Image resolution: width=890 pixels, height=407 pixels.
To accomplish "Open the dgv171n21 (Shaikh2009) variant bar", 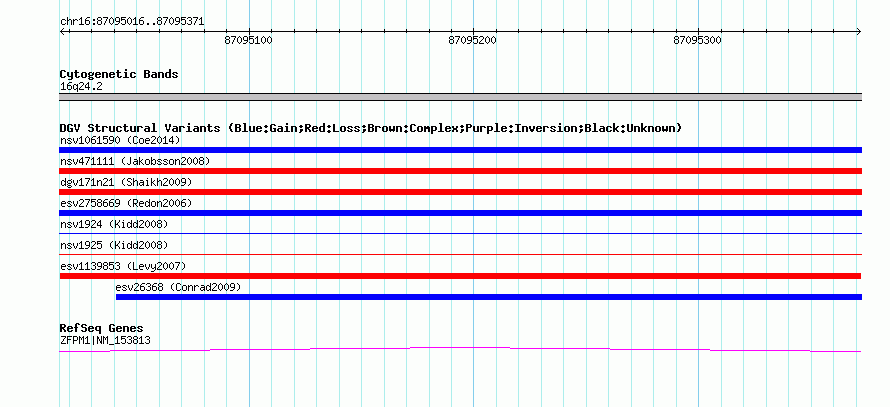I will [460, 192].
